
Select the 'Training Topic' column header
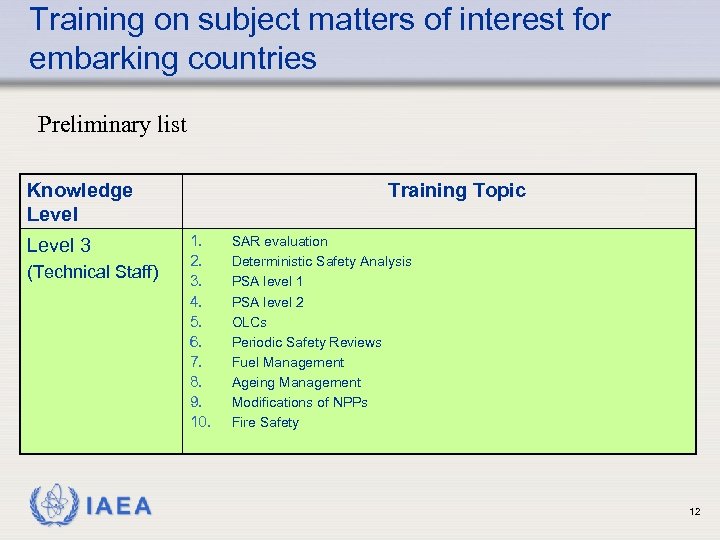456,190
